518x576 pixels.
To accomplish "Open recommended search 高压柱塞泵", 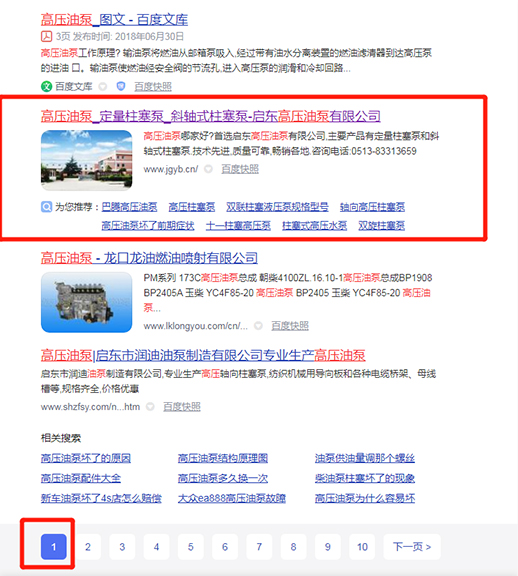I will [x=192, y=207].
